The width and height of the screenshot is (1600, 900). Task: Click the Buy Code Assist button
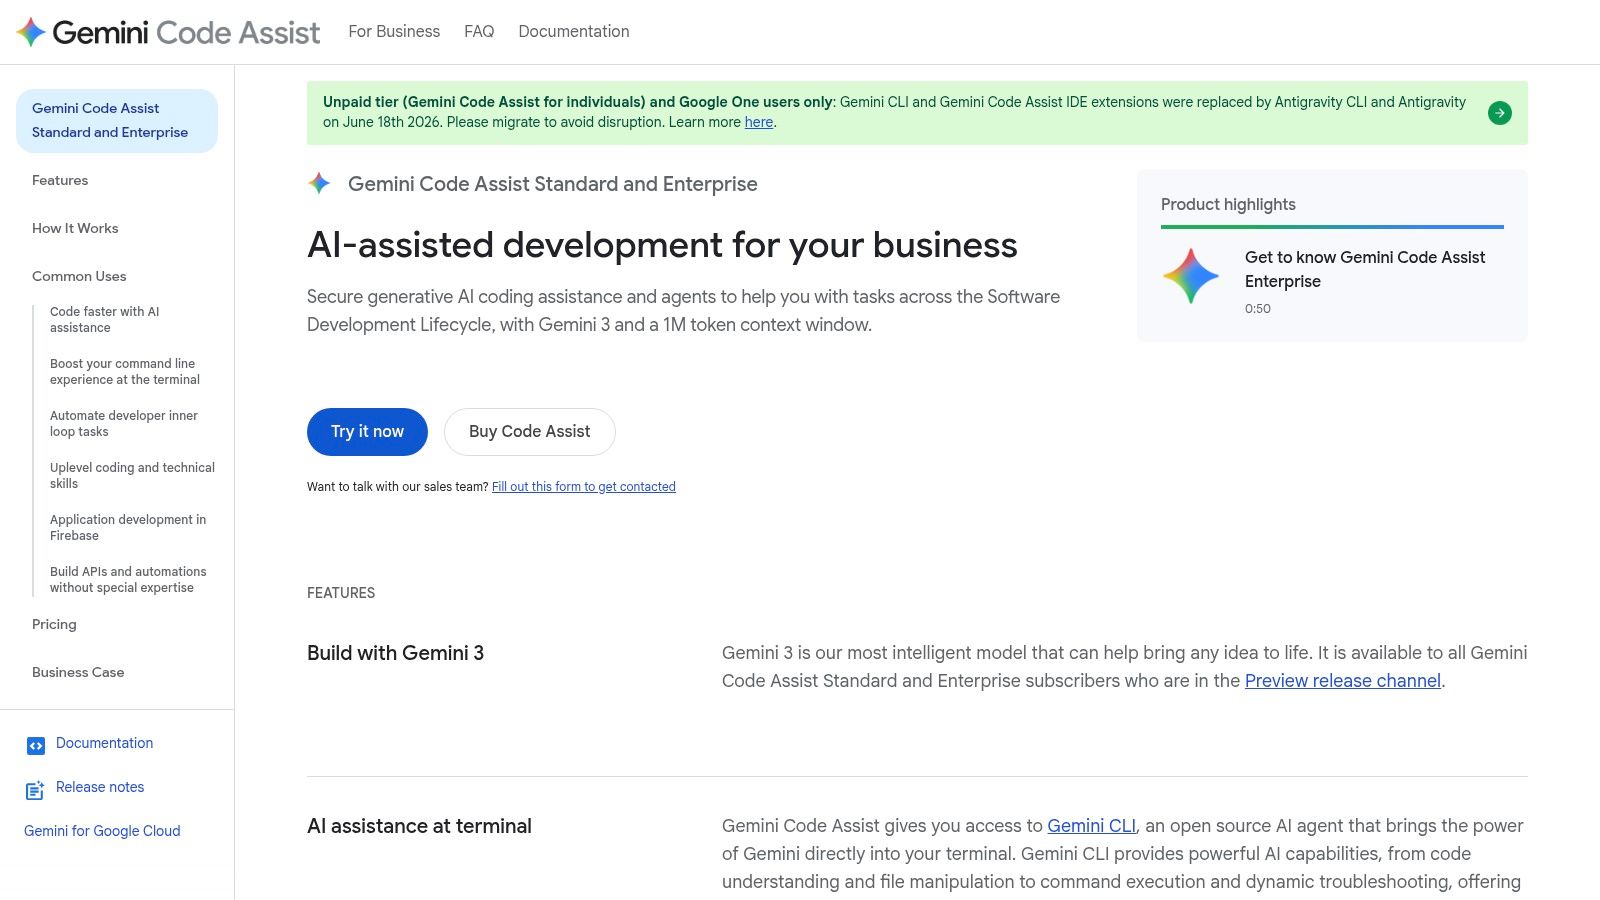(x=530, y=432)
